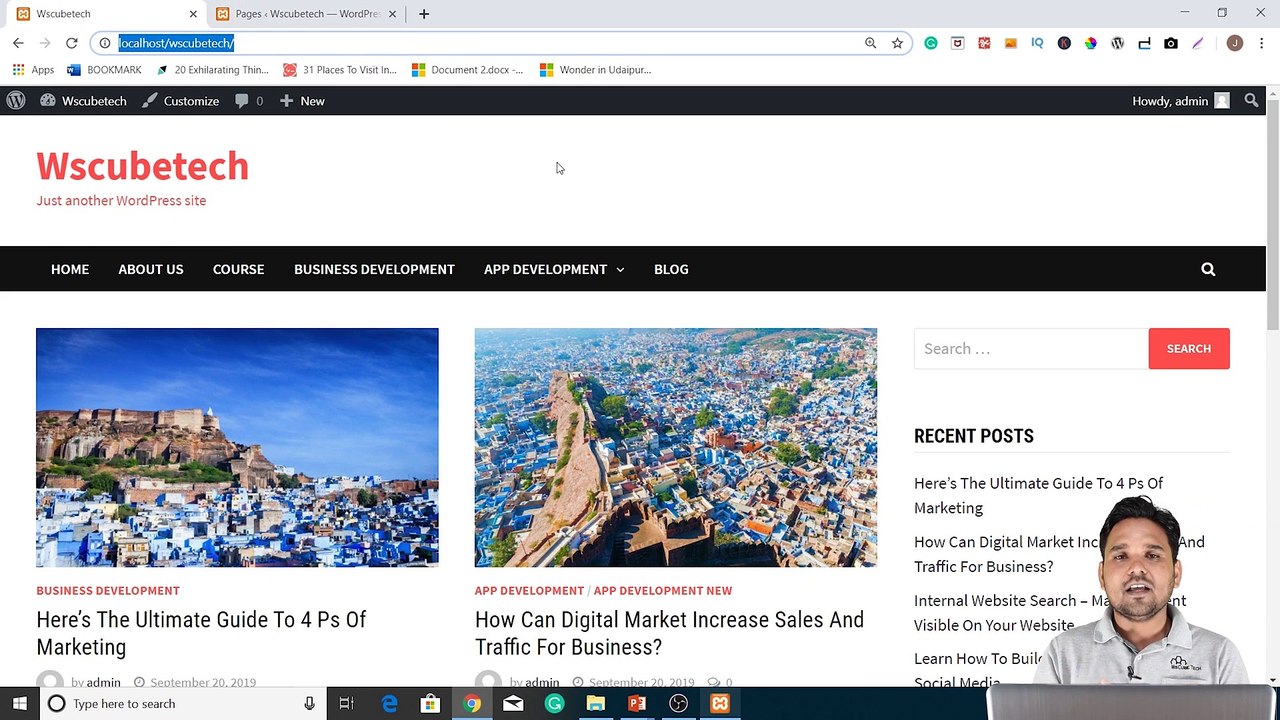Click the taskbar microphone icon
This screenshot has height=720, width=1280.
[x=310, y=704]
